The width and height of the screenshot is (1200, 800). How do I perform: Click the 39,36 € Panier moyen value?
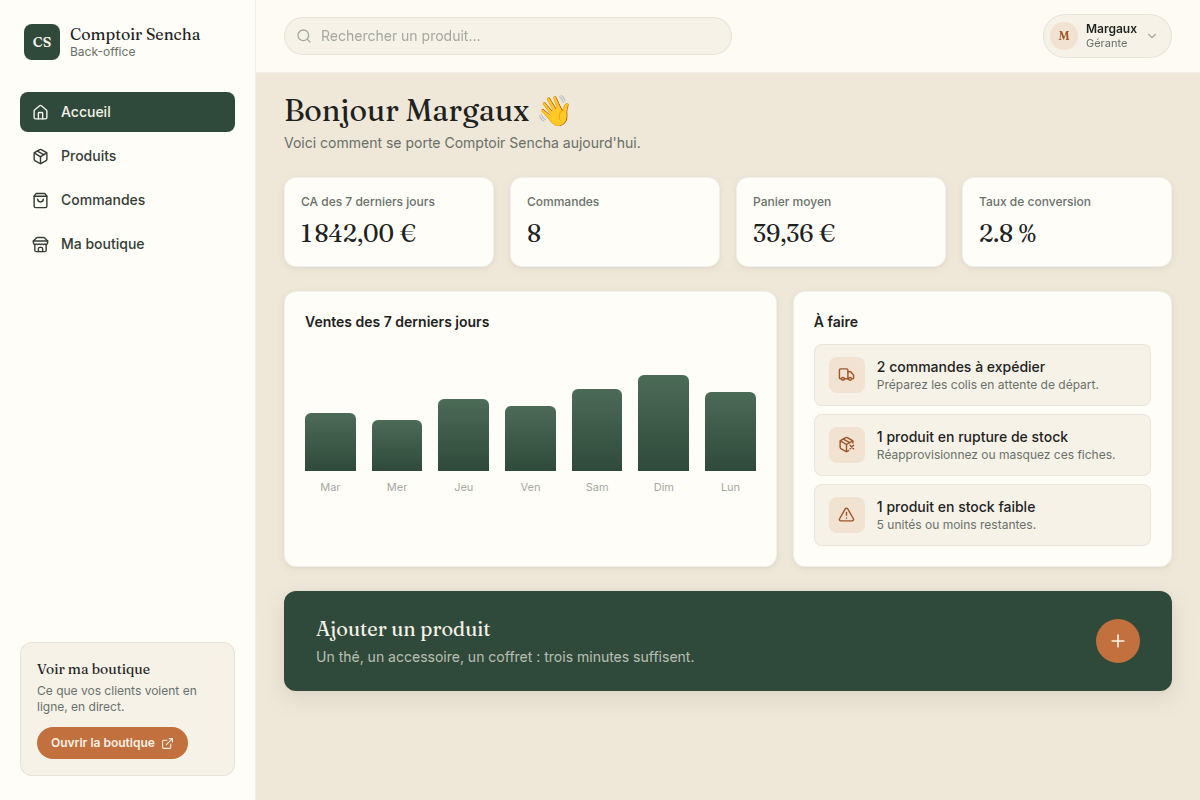[794, 233]
